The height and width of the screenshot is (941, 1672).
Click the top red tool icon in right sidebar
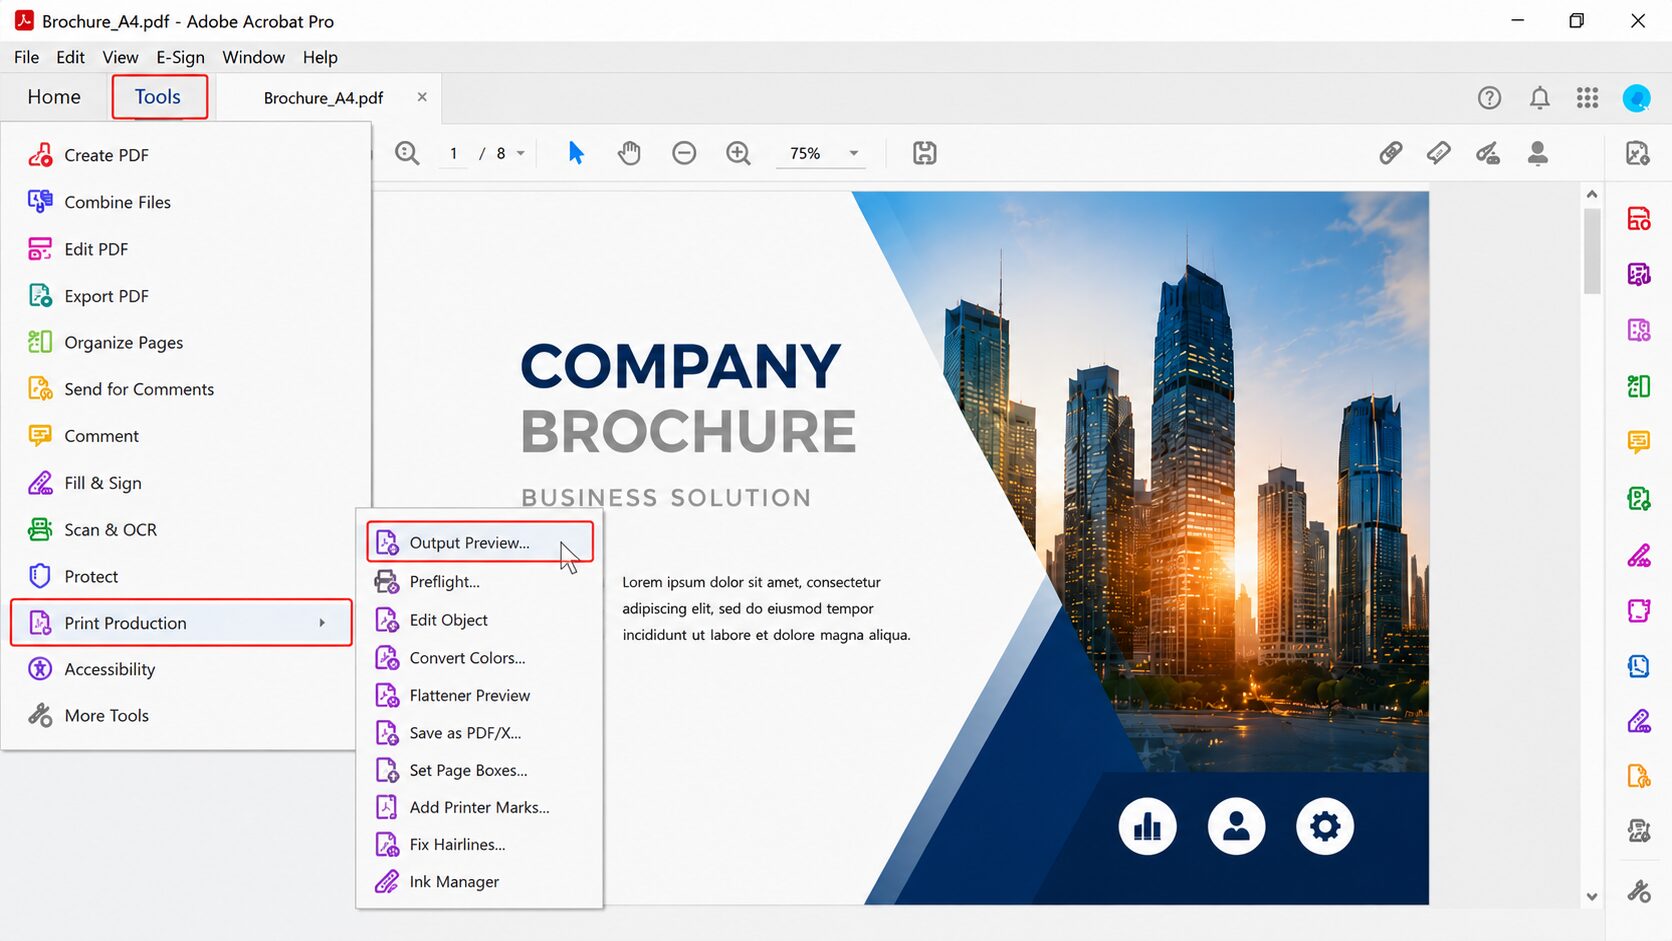(1639, 219)
